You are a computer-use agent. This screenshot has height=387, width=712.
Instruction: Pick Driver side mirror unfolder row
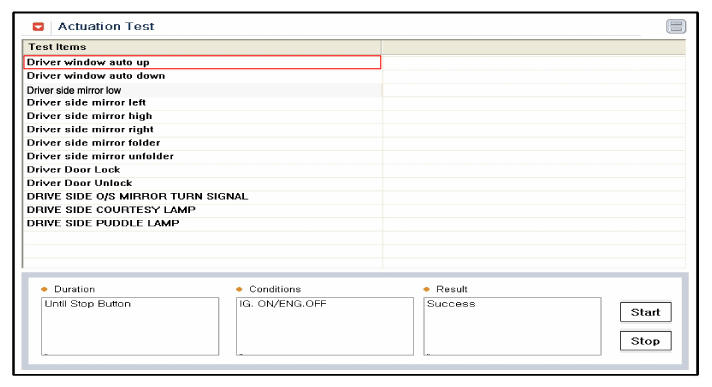point(202,156)
